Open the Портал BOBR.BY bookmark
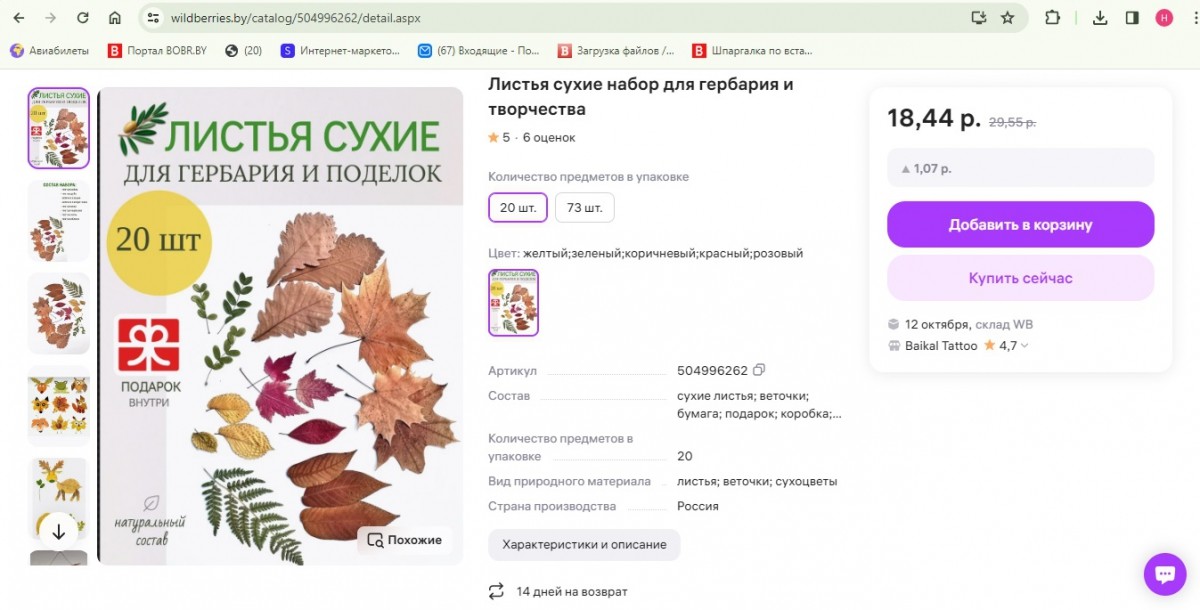The image size is (1200, 610). (157, 50)
